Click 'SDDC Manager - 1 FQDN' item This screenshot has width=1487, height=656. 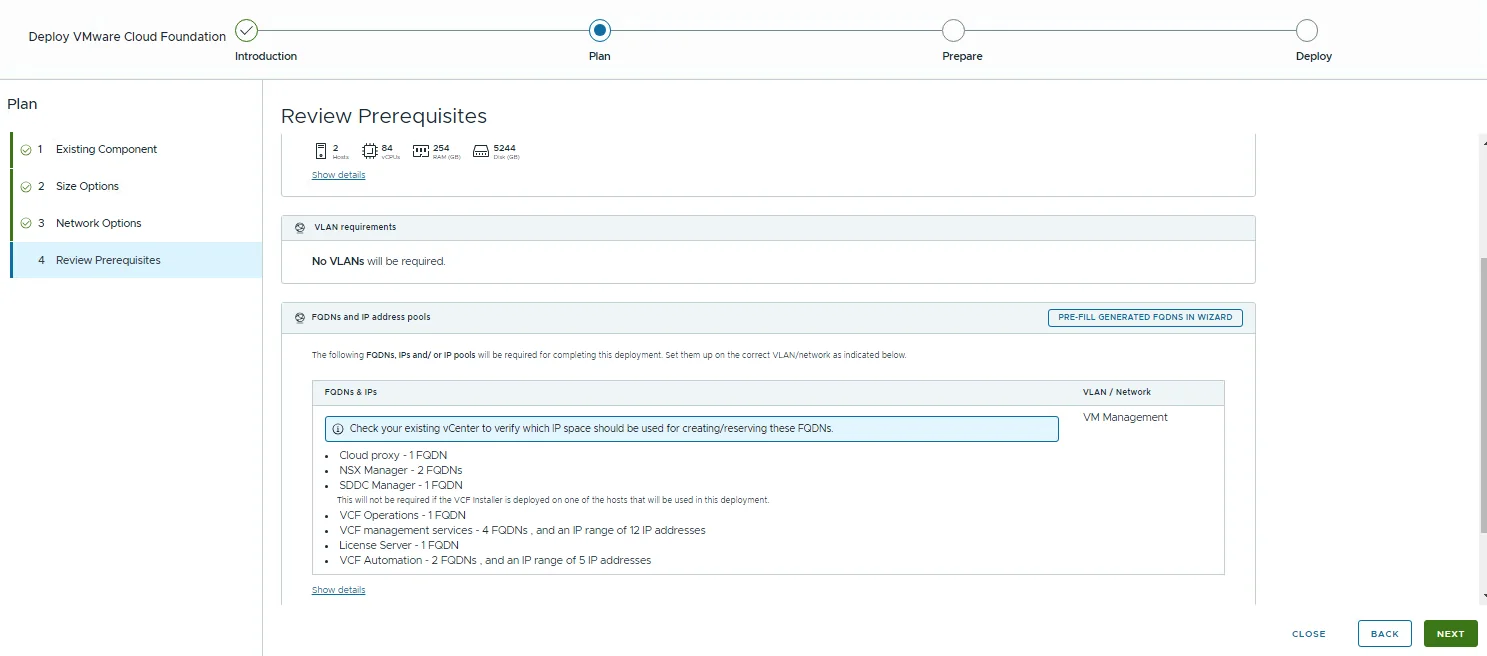(x=401, y=485)
